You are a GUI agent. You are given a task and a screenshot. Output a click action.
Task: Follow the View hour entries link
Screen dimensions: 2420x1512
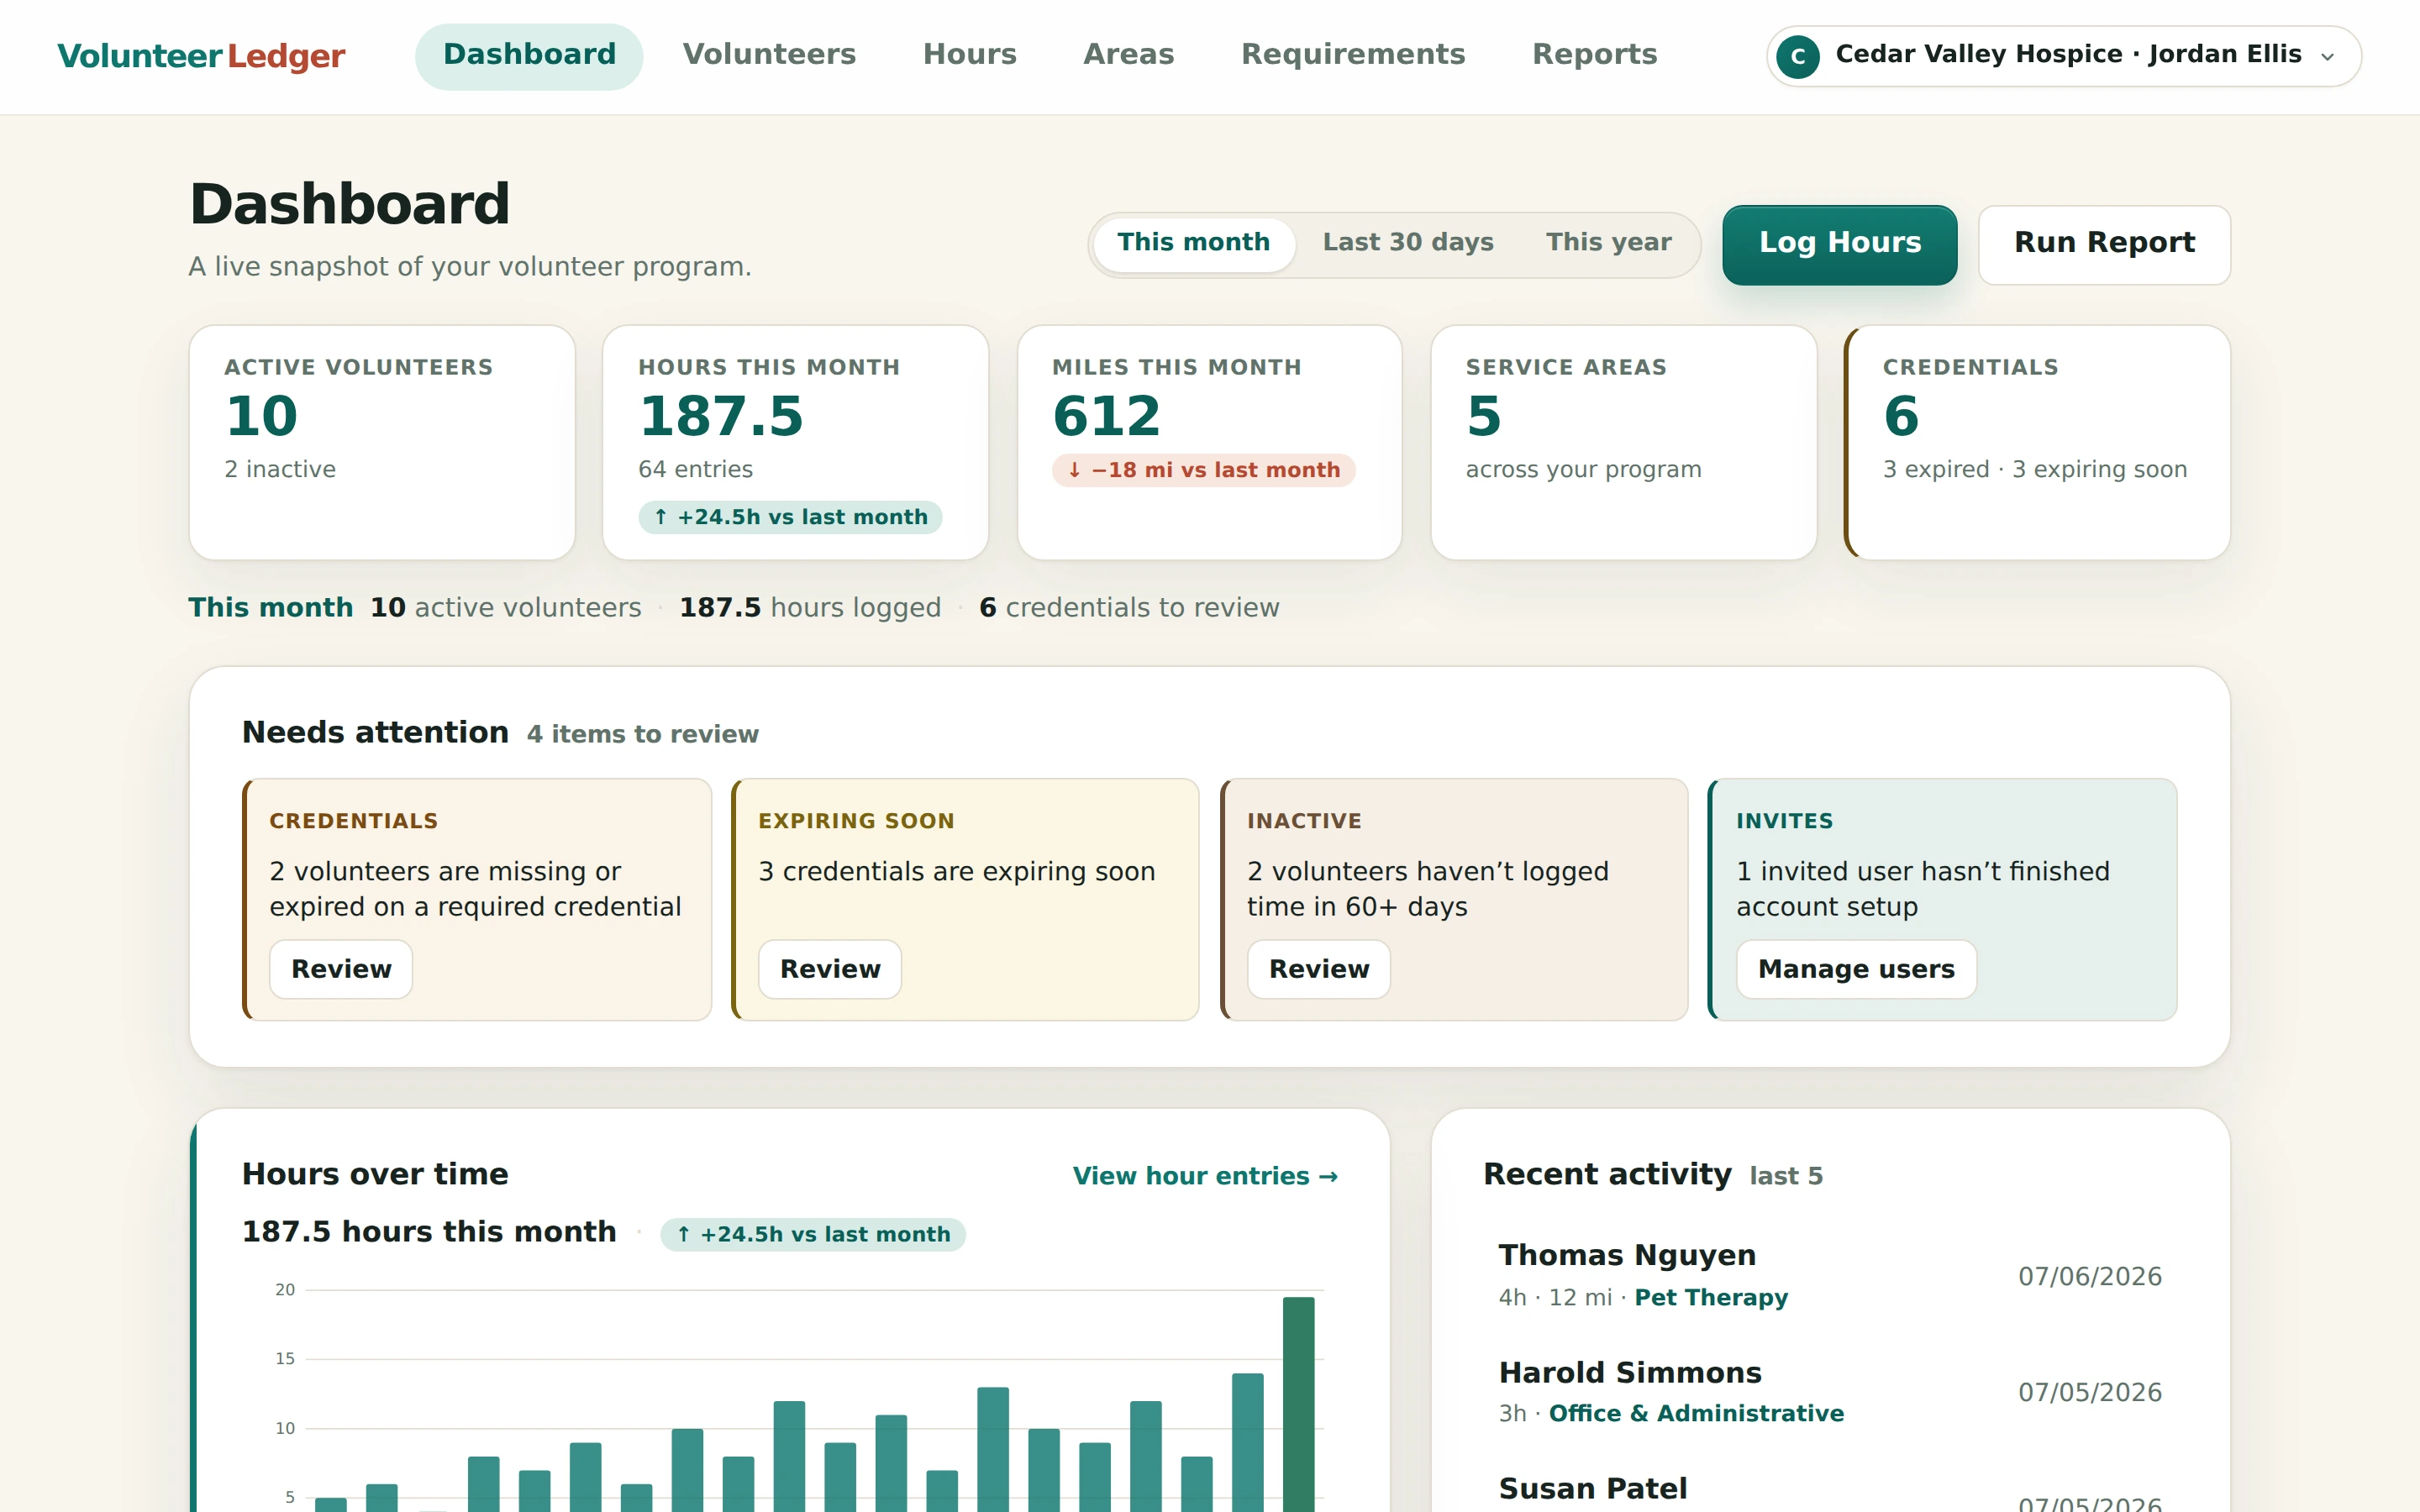(1205, 1176)
